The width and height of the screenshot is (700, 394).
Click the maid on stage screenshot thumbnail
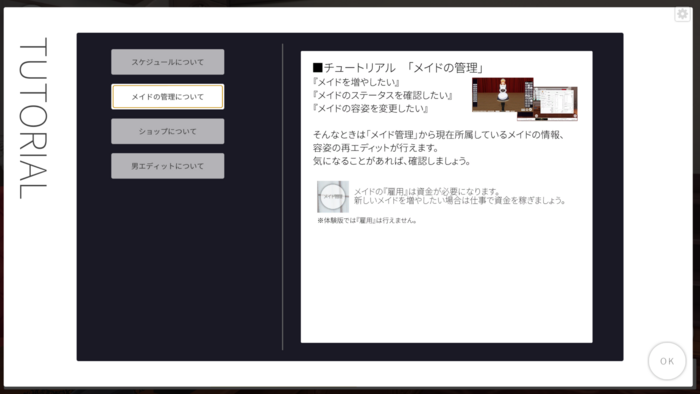(503, 95)
